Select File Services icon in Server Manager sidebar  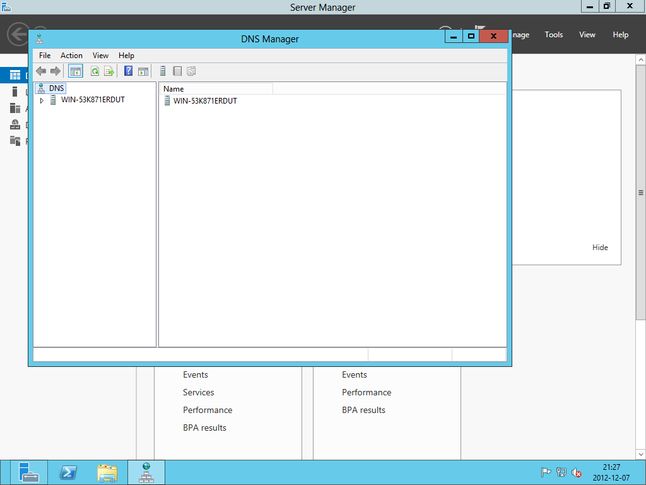click(15, 141)
